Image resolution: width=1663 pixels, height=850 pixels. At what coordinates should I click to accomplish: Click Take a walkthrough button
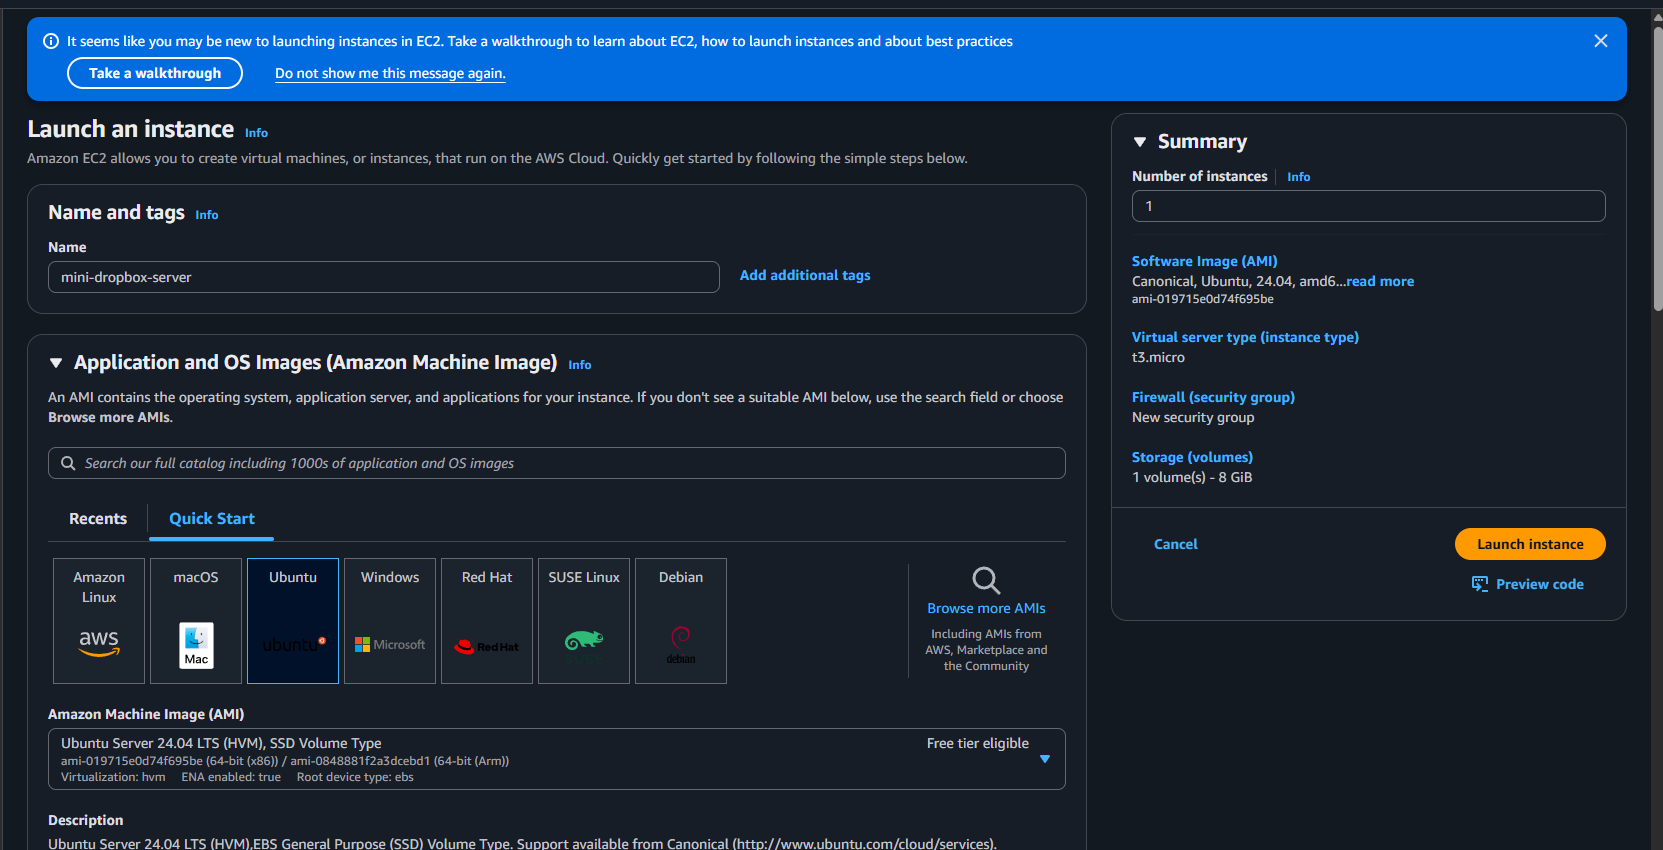155,73
